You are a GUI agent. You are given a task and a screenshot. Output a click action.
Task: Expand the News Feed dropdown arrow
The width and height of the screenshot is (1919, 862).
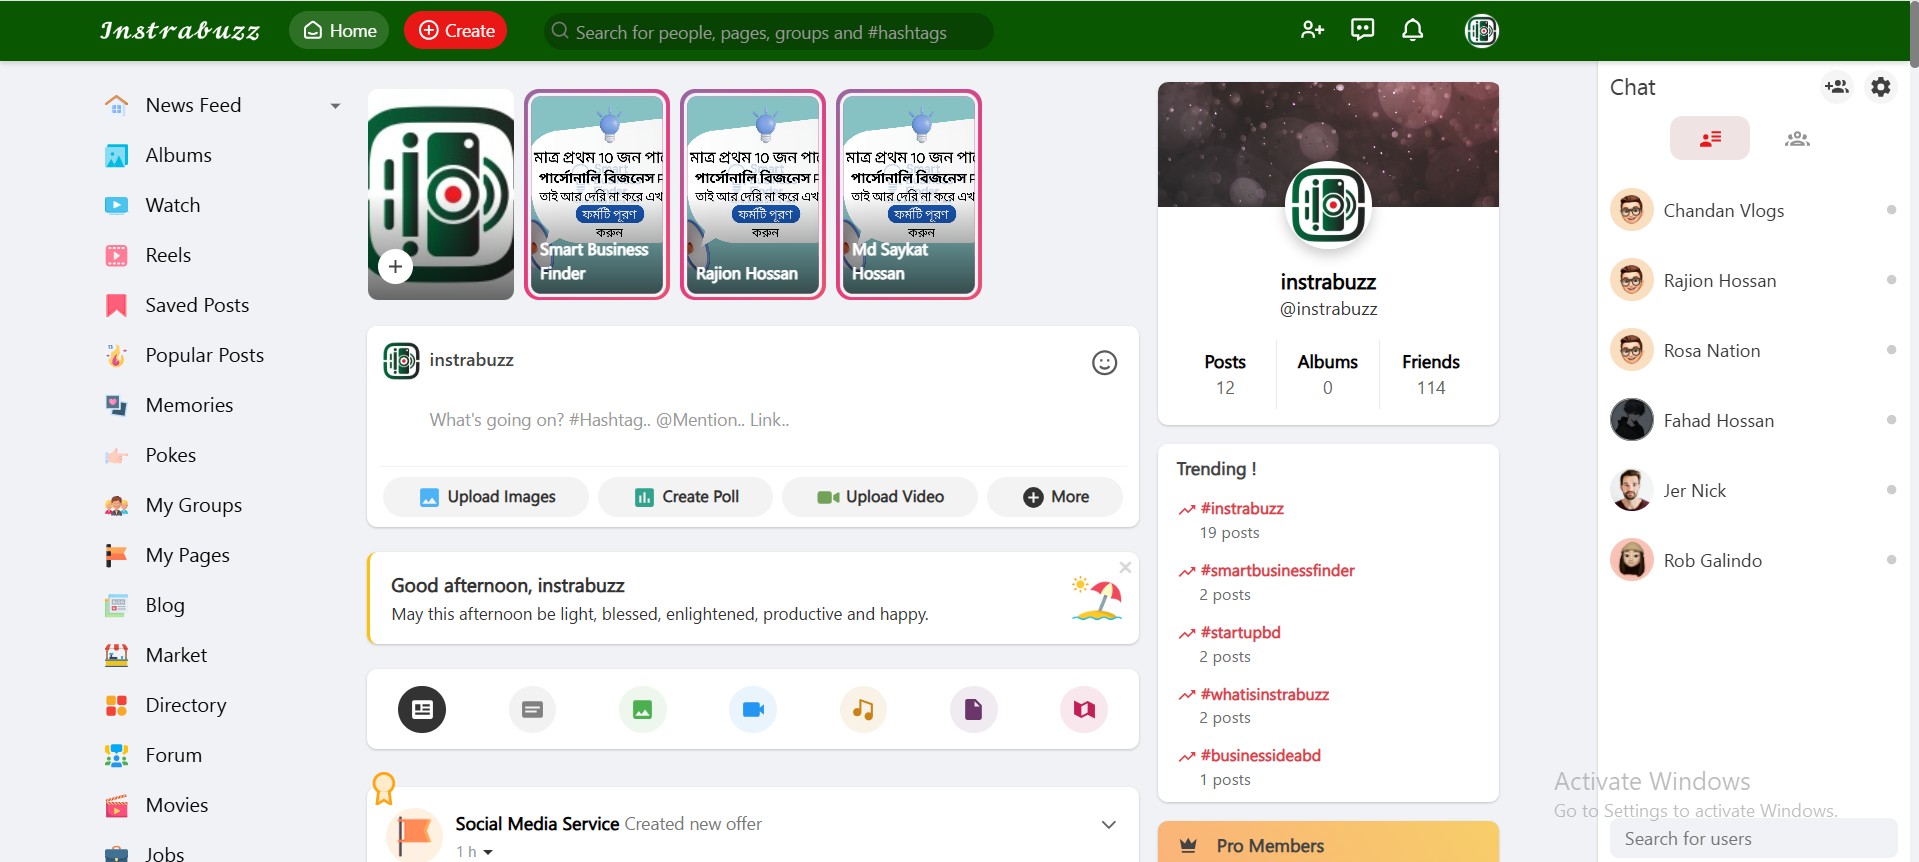[335, 106]
